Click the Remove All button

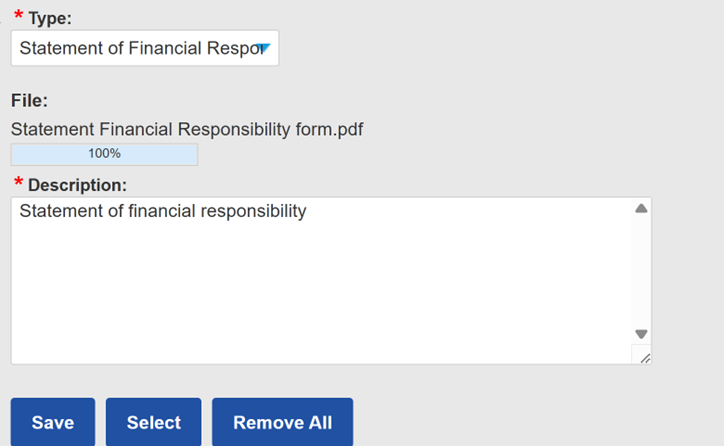(x=282, y=422)
